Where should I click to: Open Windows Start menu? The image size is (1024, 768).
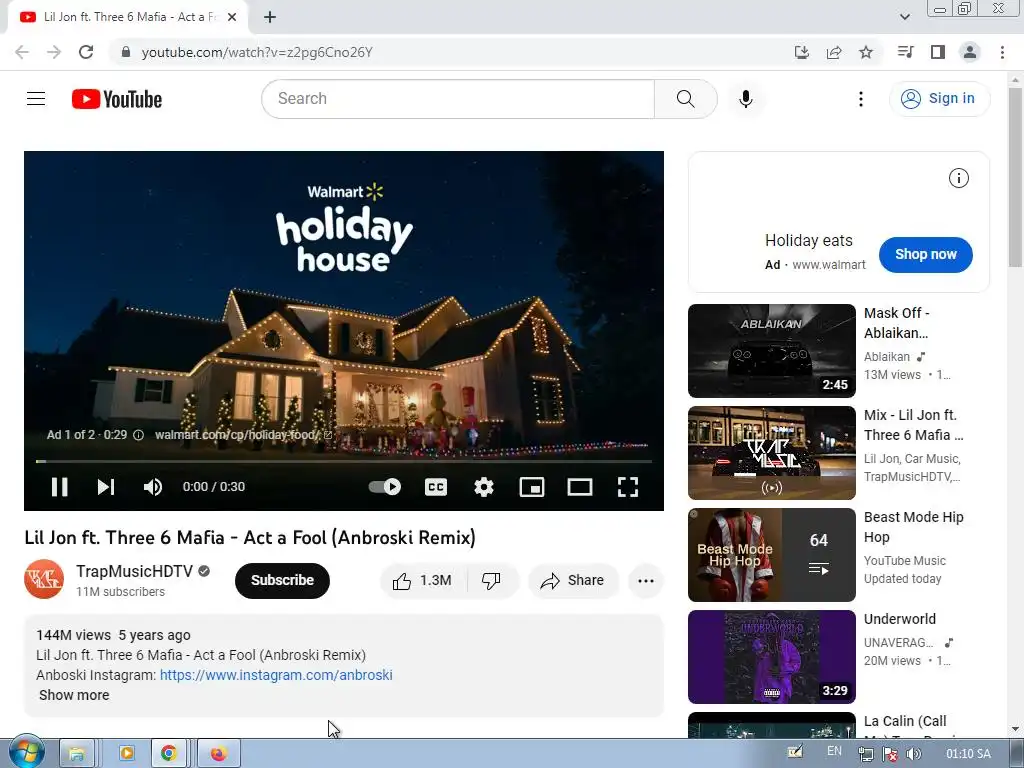[26, 753]
